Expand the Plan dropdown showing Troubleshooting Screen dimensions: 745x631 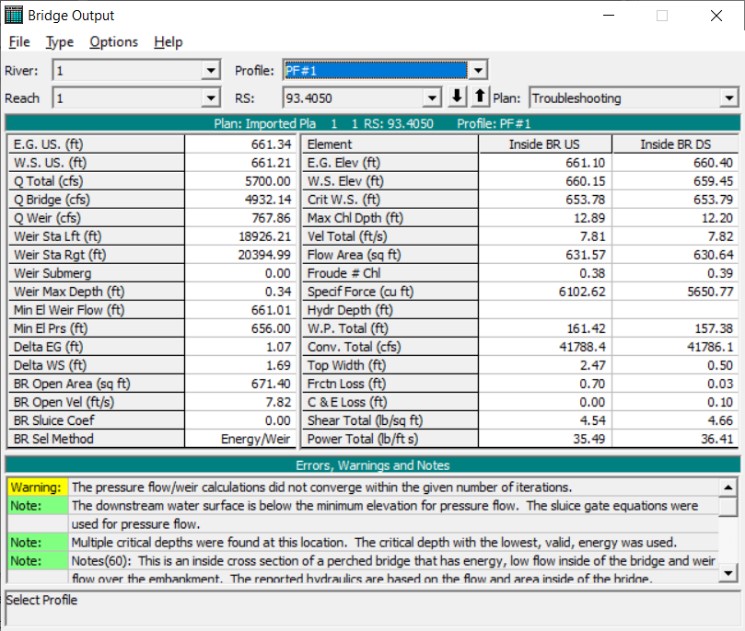[x=729, y=98]
